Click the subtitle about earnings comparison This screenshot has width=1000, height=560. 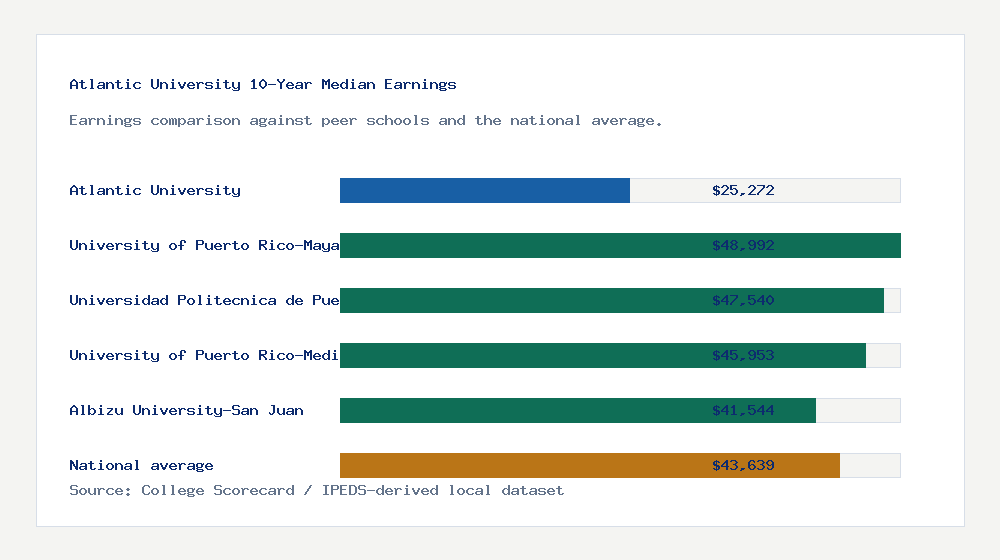click(x=365, y=121)
